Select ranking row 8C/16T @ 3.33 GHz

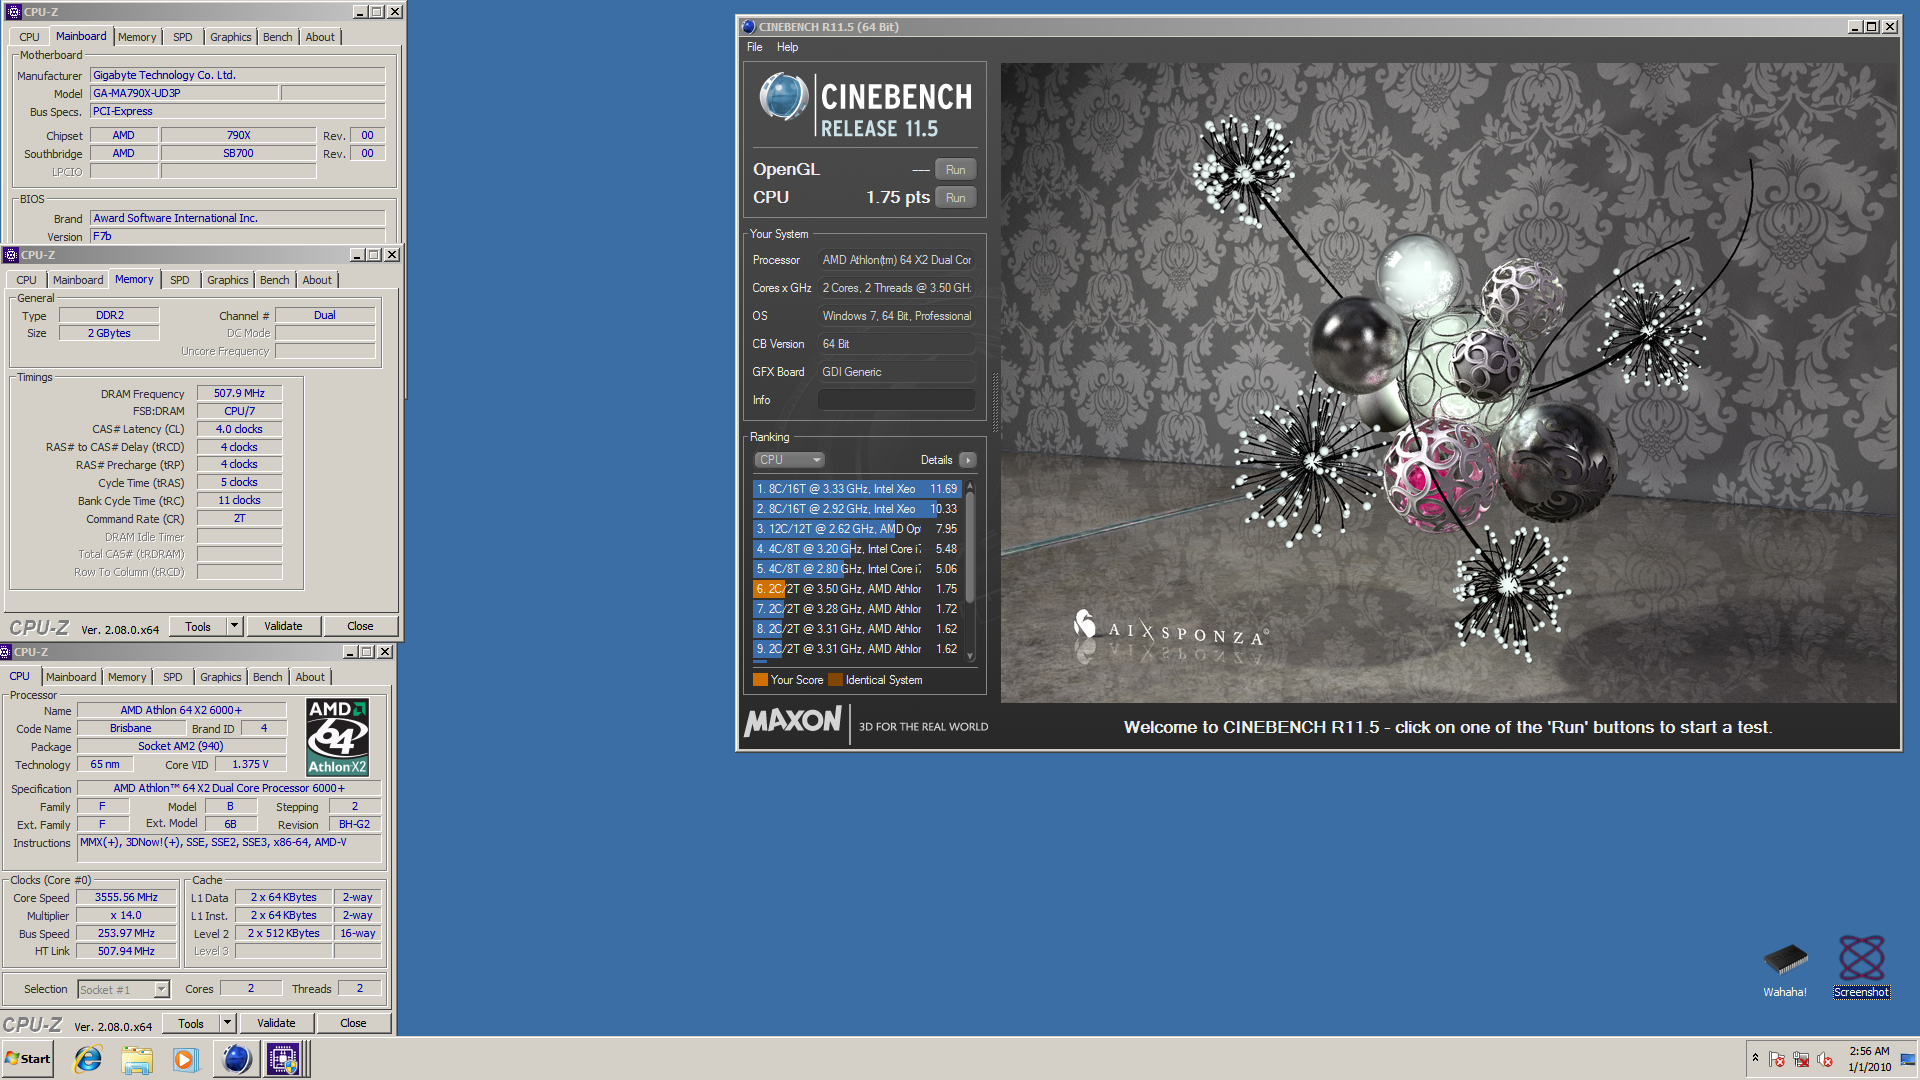[x=857, y=489]
